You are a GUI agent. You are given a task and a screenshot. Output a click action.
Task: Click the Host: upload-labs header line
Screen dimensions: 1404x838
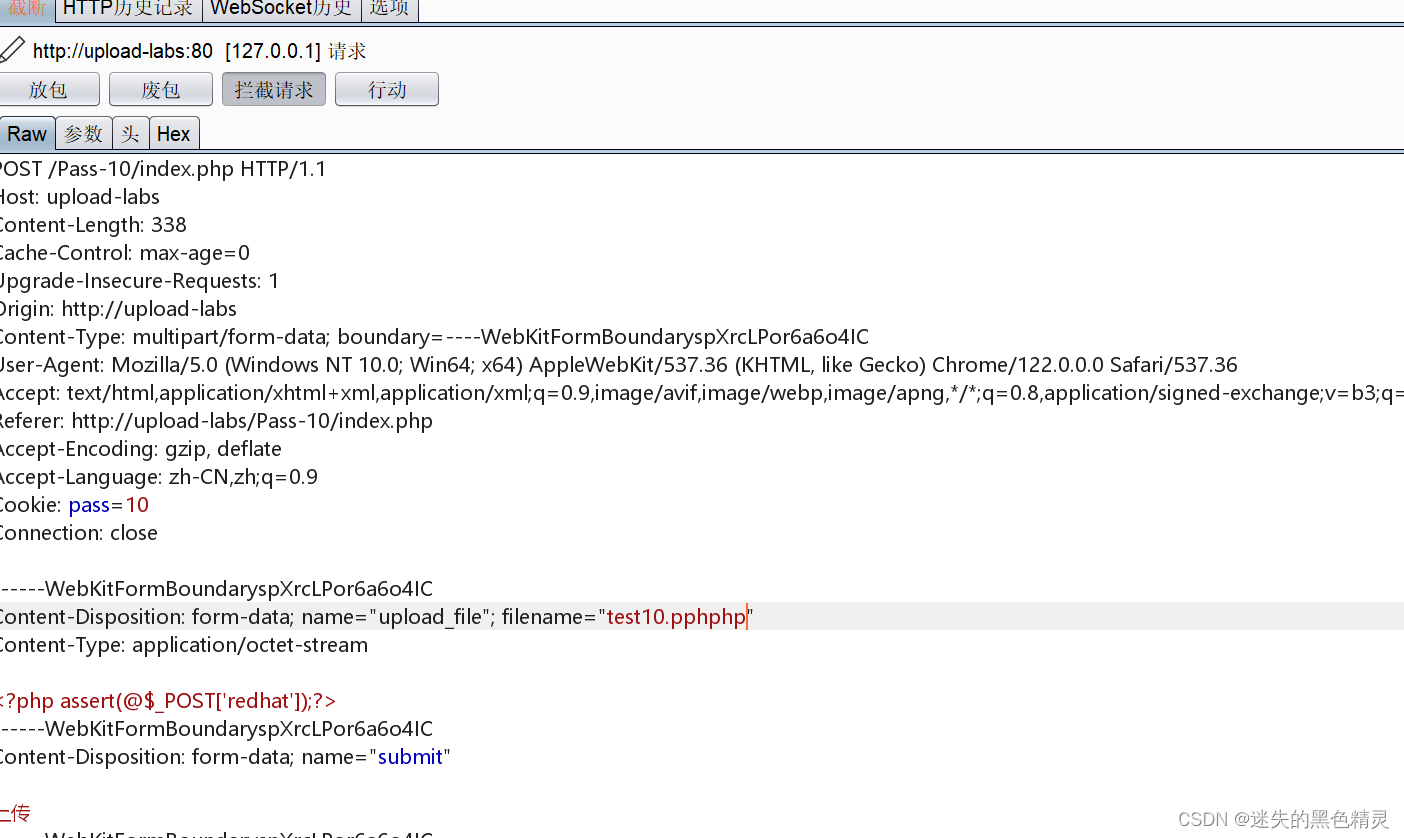tap(79, 197)
